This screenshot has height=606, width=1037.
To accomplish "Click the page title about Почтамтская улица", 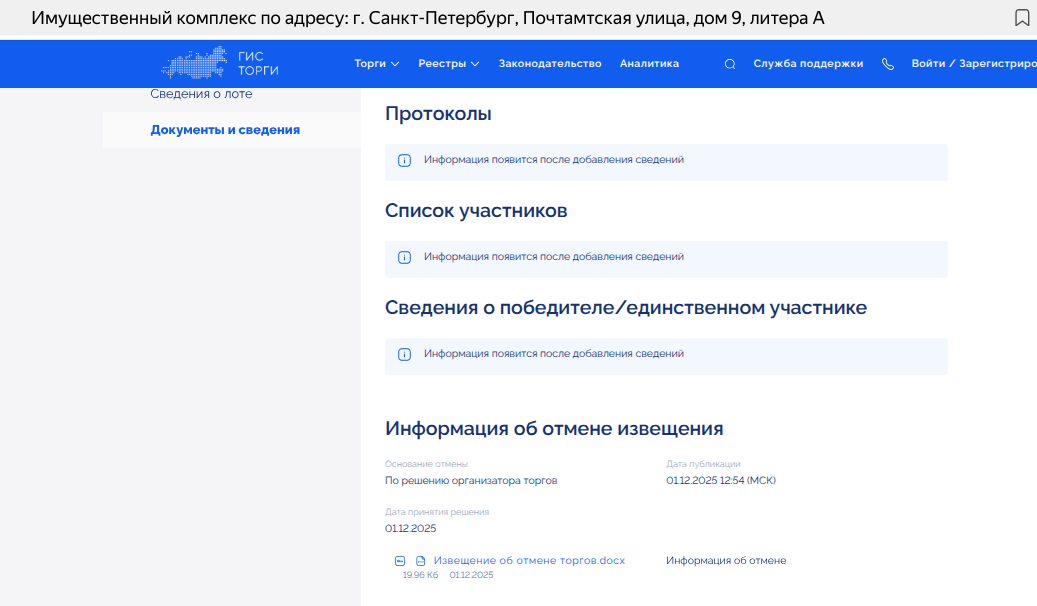I will 428,18.
